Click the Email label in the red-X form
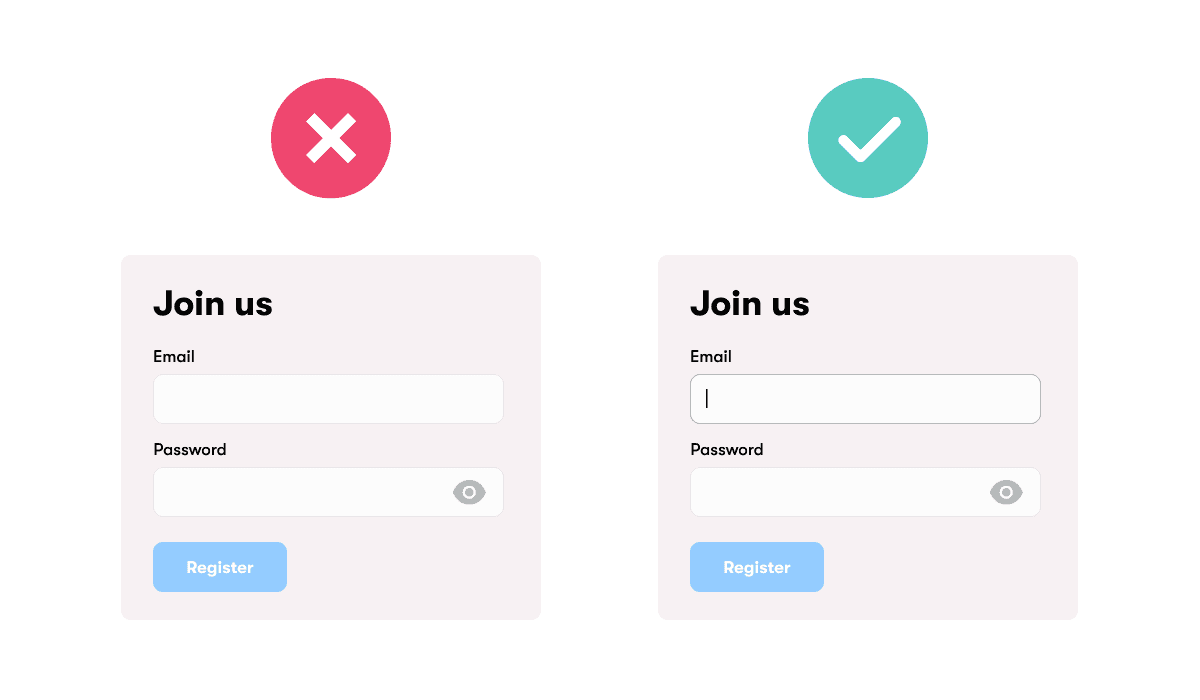The height and width of the screenshot is (700, 1200). (x=174, y=357)
